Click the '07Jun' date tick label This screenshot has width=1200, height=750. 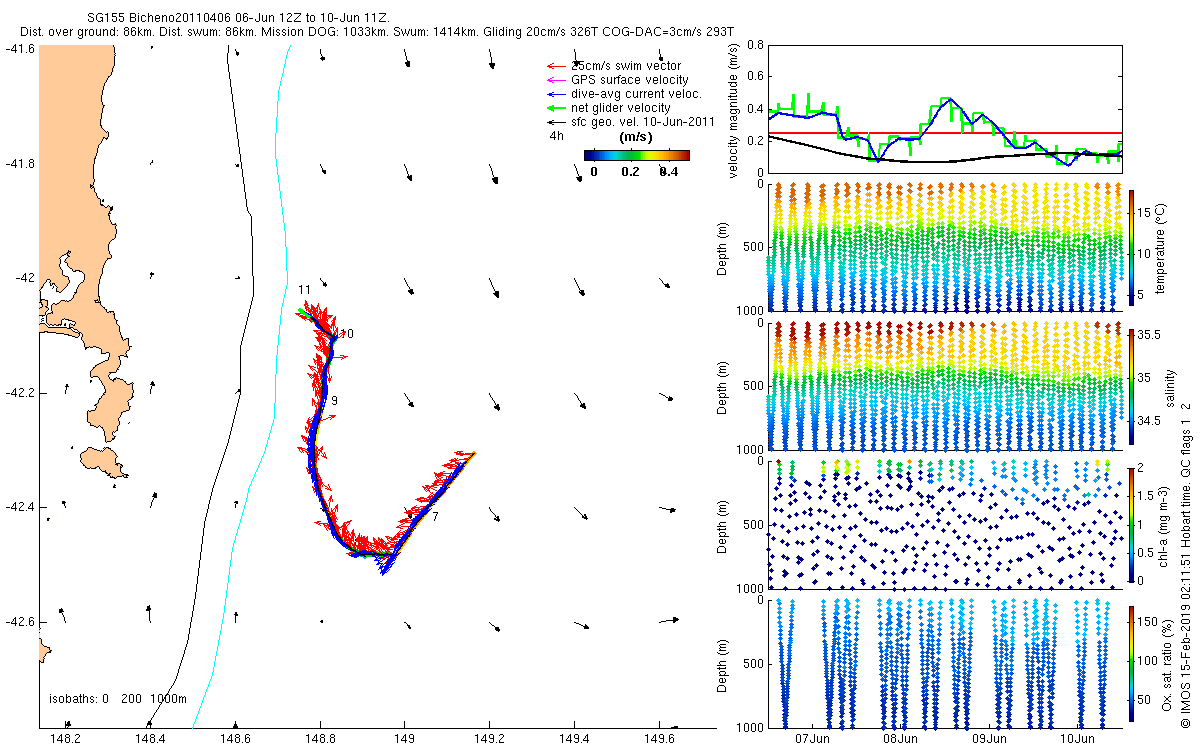pos(813,739)
